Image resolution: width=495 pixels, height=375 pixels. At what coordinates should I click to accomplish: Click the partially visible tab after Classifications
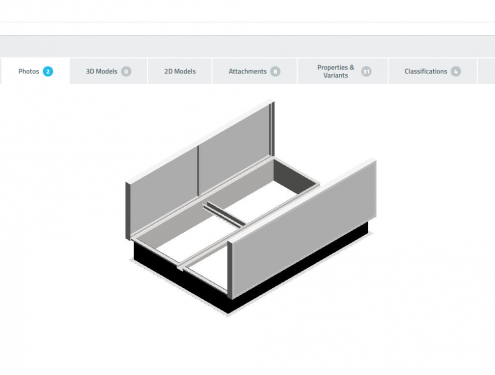[487, 71]
